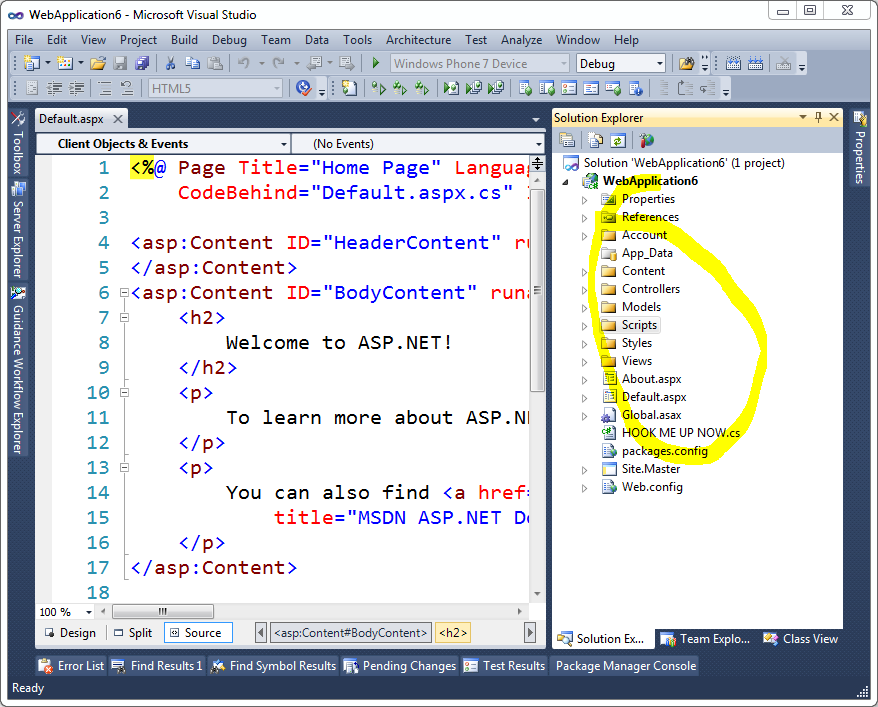Image resolution: width=878 pixels, height=707 pixels.
Task: Open the Guidance Workflow Explorer side panel
Action: tap(18, 370)
